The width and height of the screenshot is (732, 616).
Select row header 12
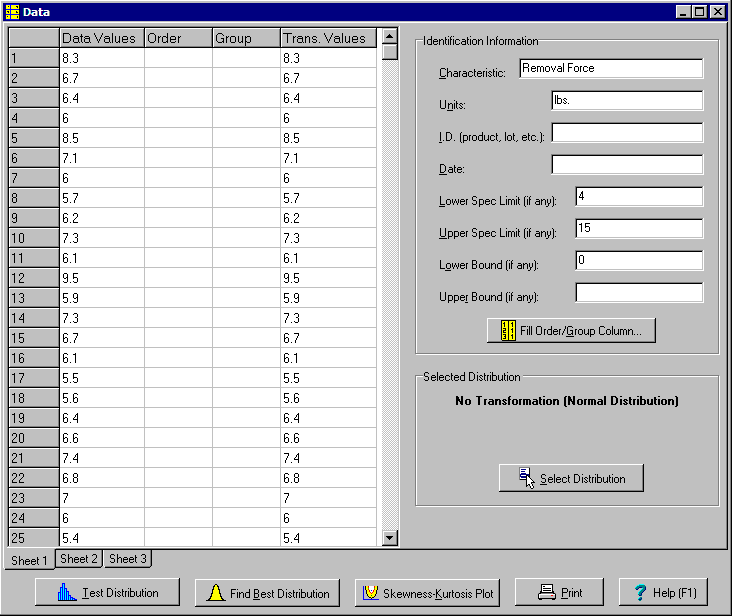coord(34,278)
